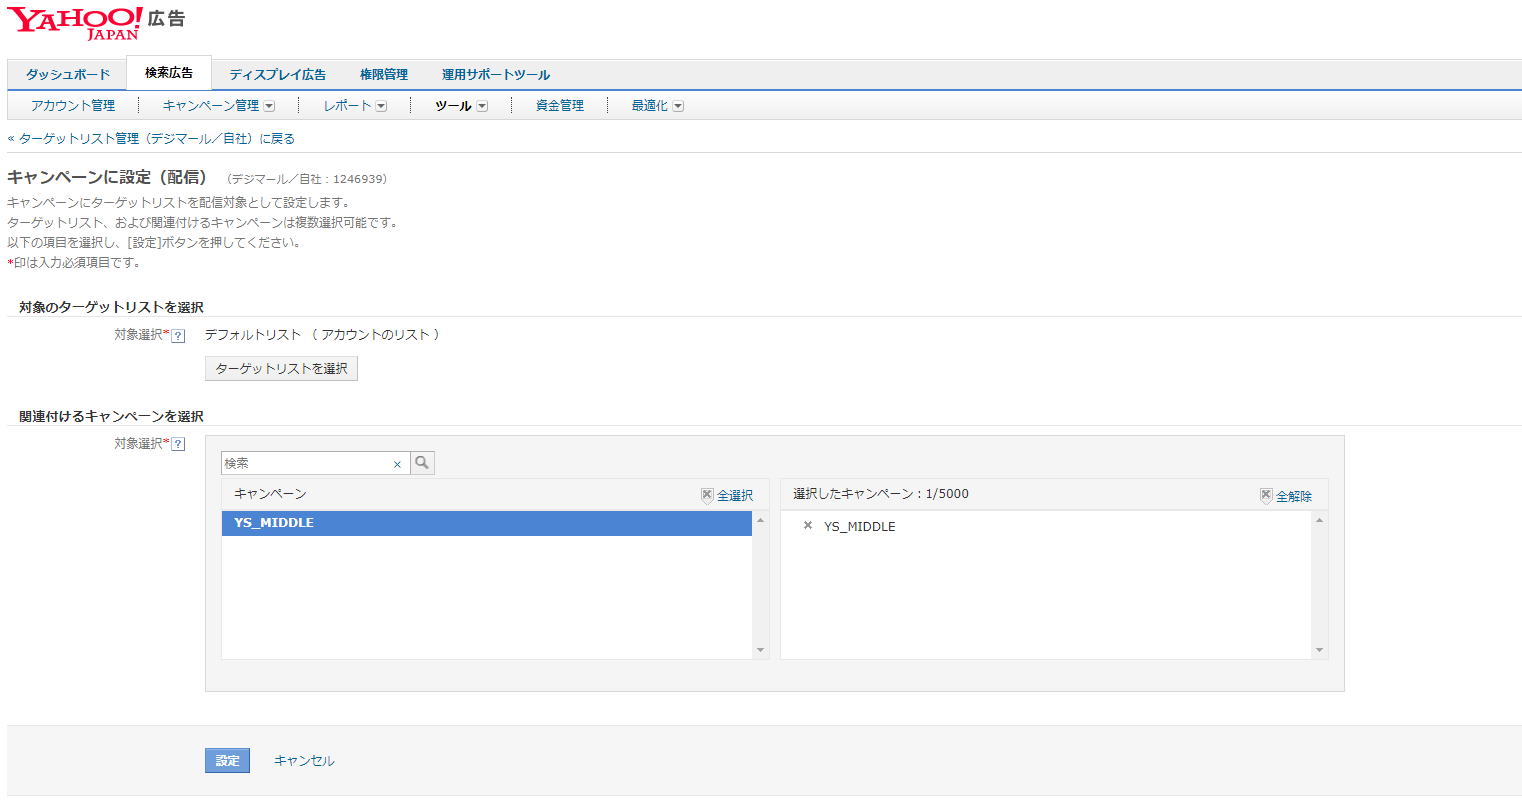
Task: Expand the レポート dropdown arrow
Action: 381,106
